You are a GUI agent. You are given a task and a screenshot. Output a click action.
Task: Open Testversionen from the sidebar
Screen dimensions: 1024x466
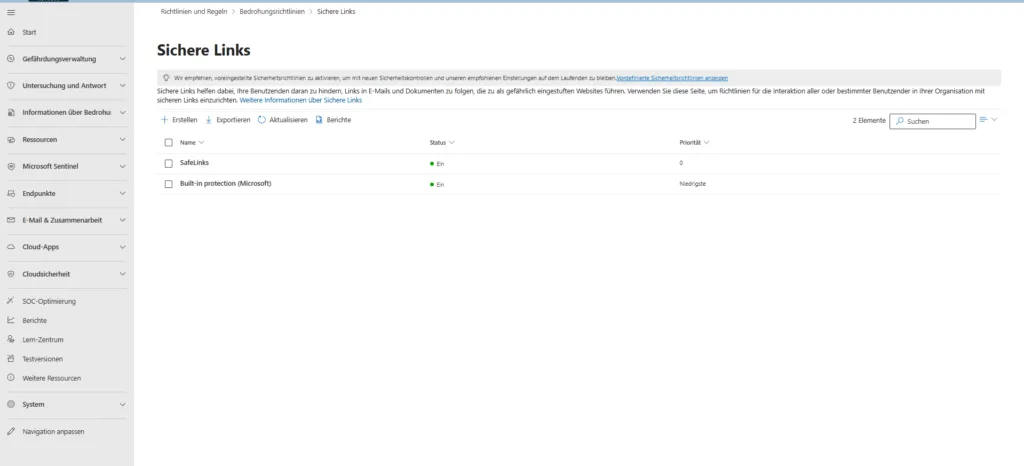tap(42, 359)
